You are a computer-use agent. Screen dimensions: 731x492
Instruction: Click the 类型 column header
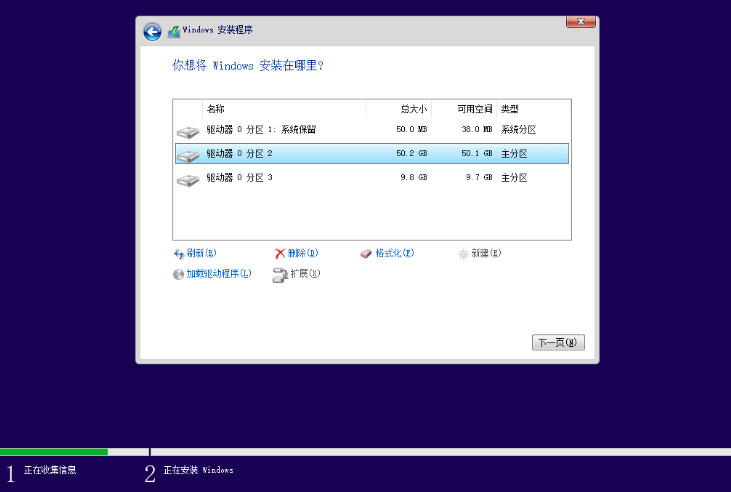tap(510, 109)
